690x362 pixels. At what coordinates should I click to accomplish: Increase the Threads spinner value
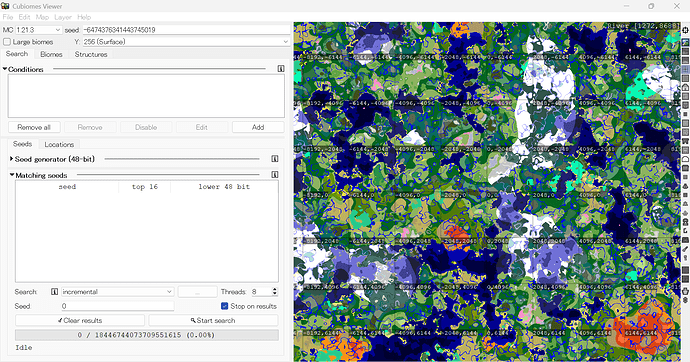click(275, 289)
